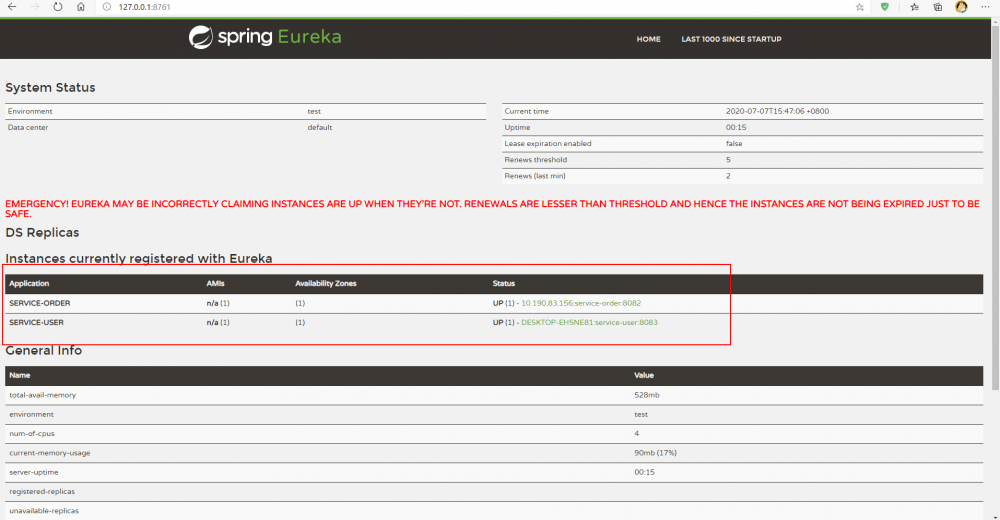Viewport: 1000px width, 520px height.
Task: Select the 528mb value
Action: 647,395
